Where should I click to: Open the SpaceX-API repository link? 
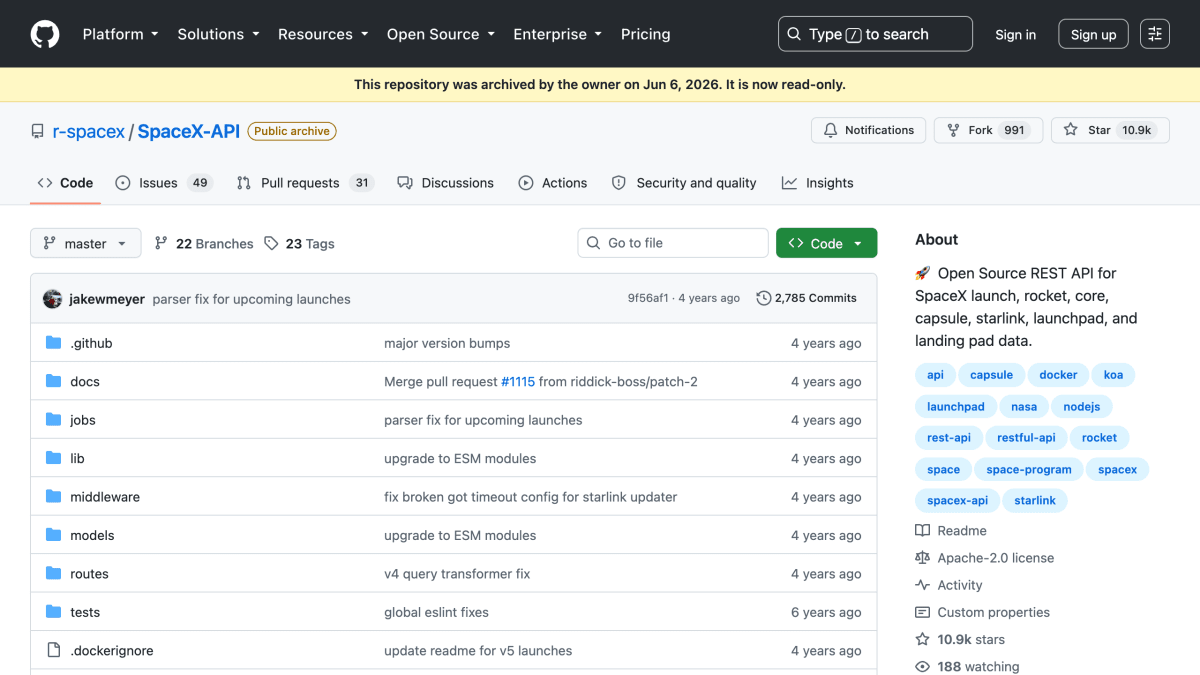[x=188, y=131]
